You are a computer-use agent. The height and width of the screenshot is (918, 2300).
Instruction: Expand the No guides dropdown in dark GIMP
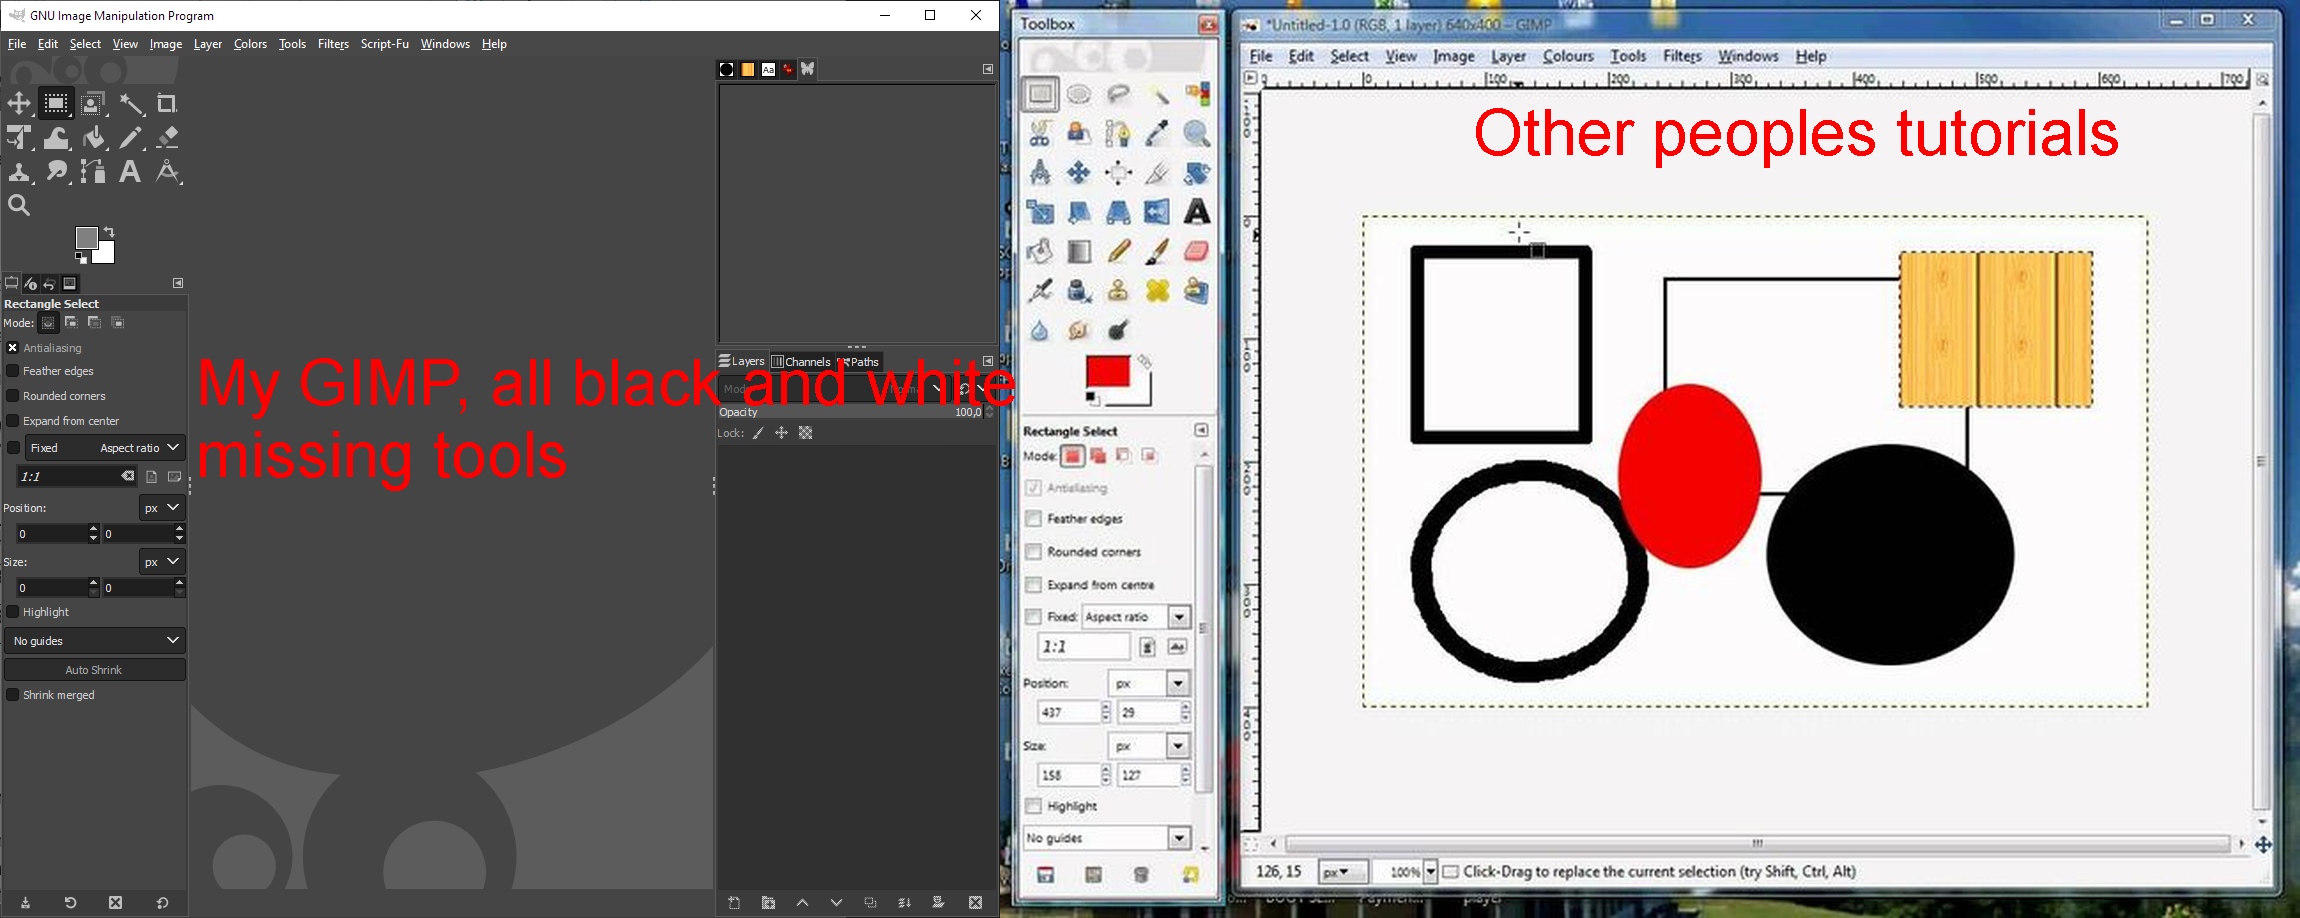point(95,640)
